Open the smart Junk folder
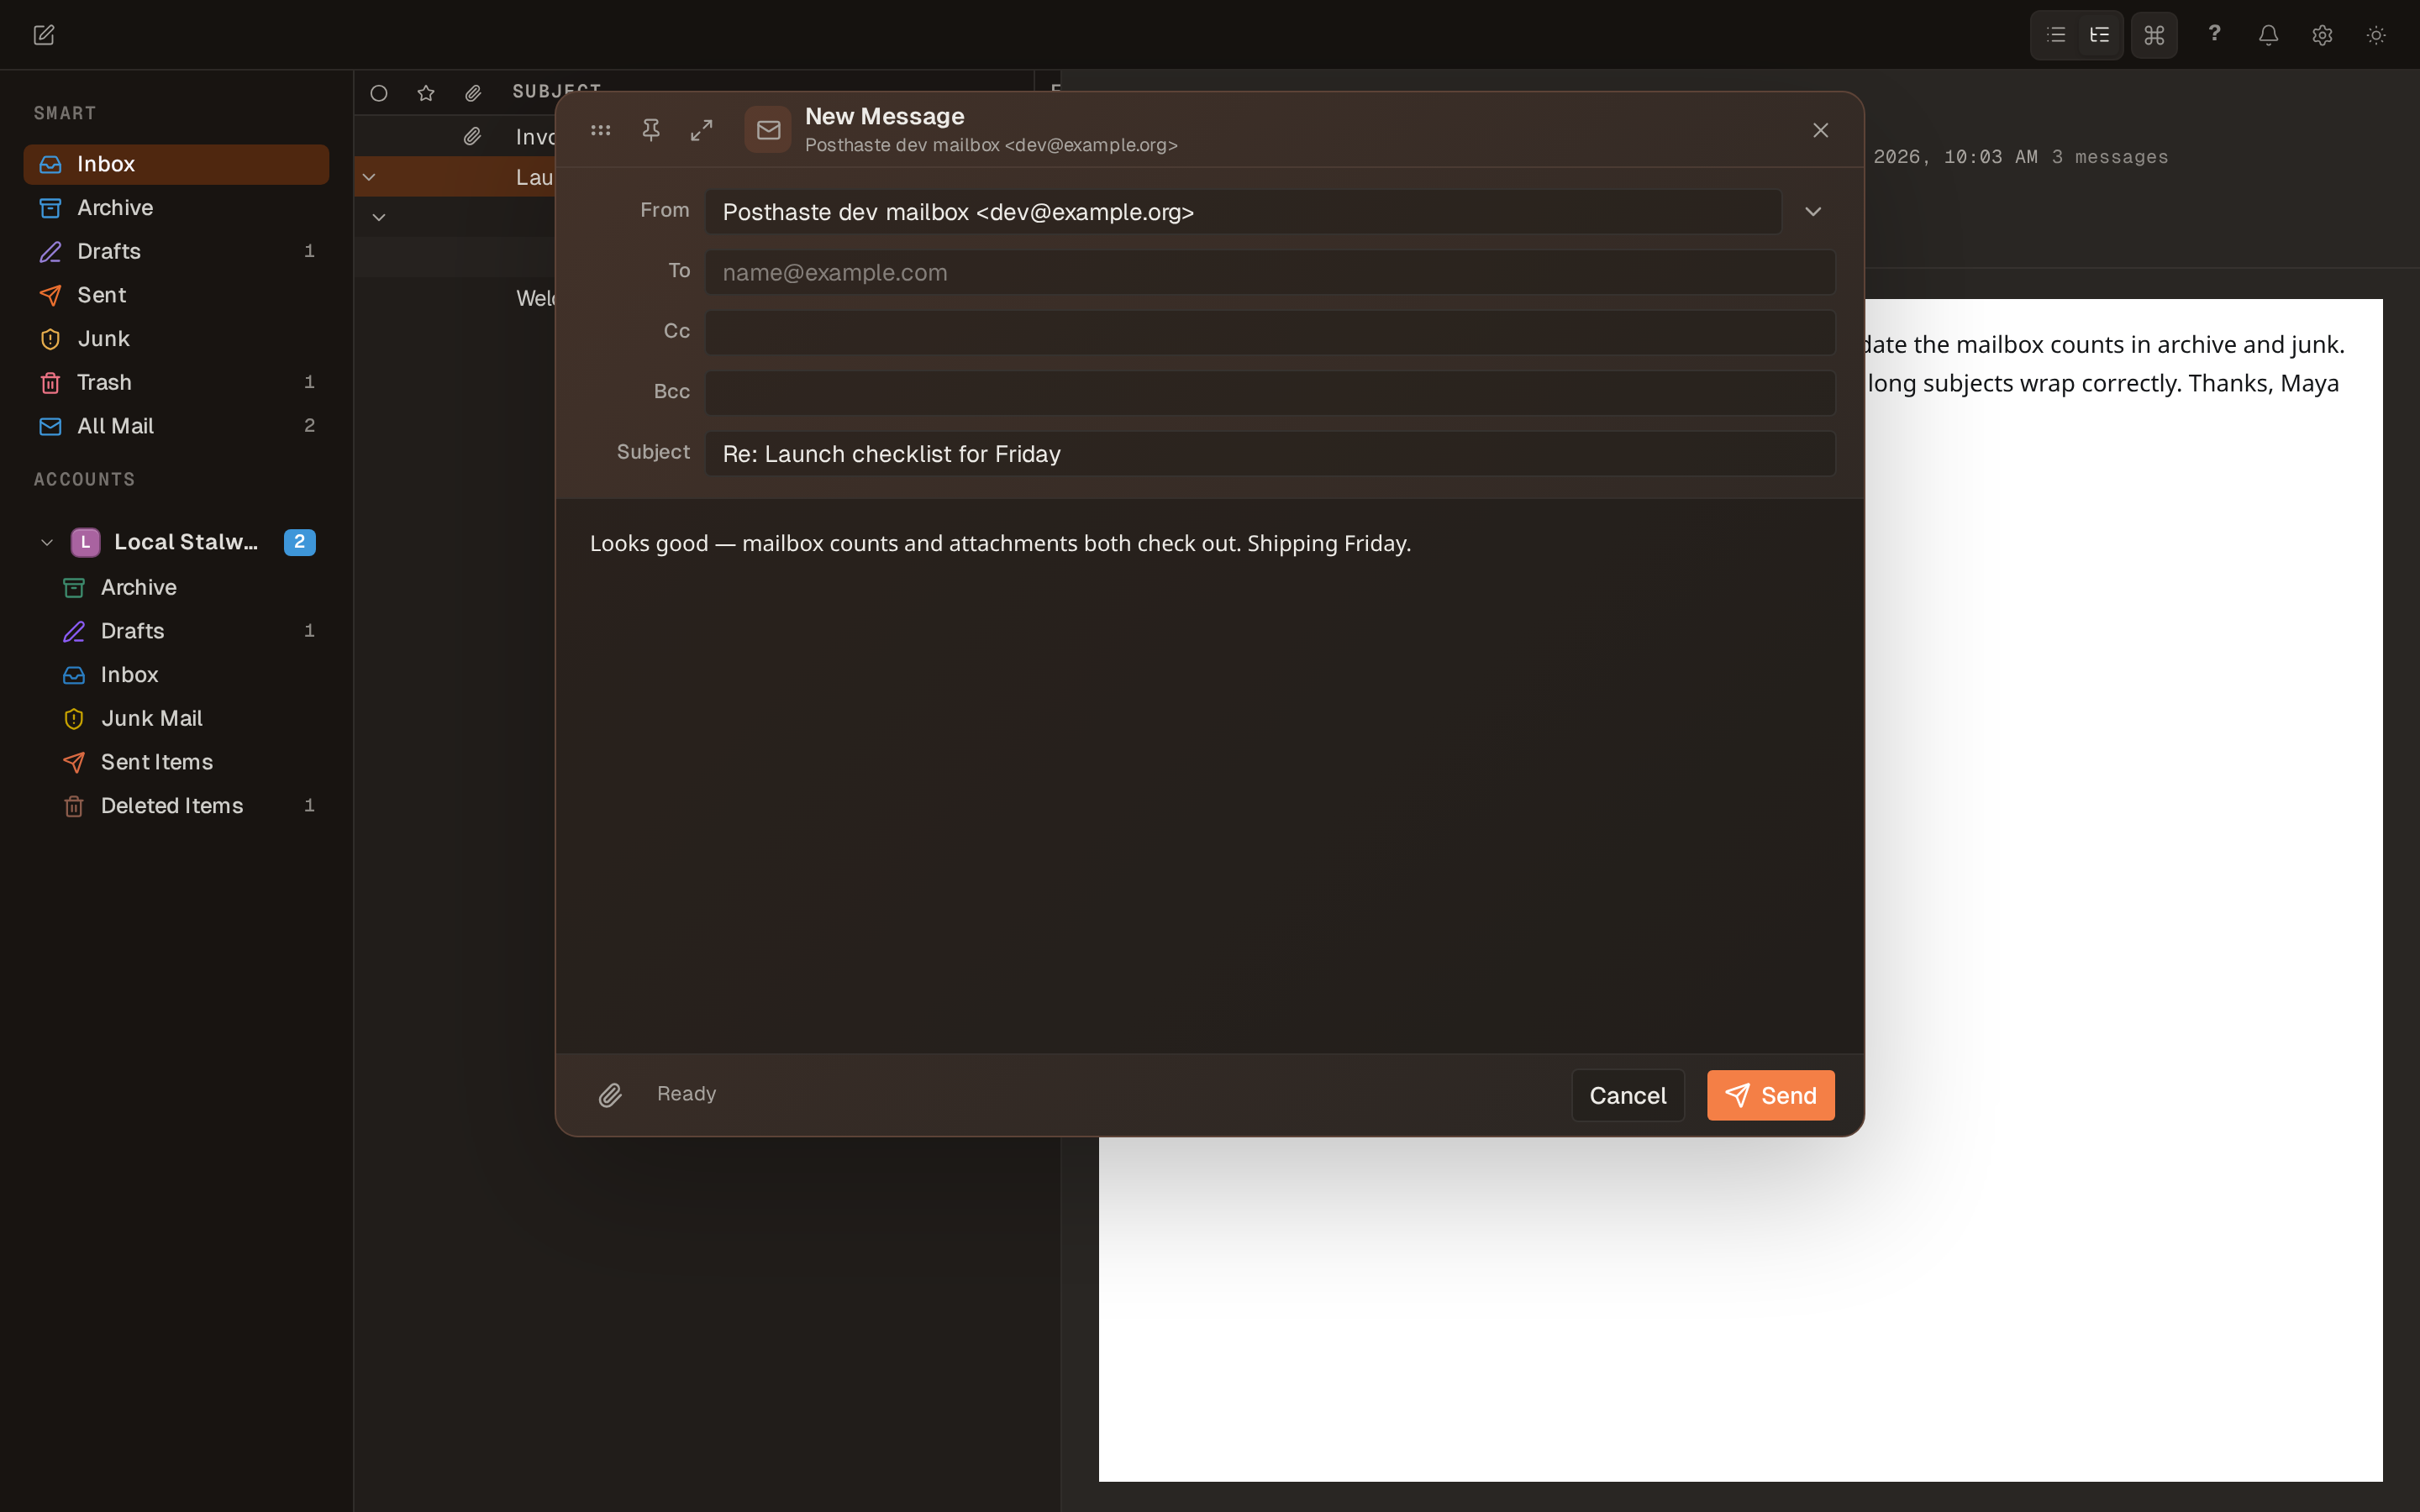Viewport: 2420px width, 1512px height. coord(176,339)
